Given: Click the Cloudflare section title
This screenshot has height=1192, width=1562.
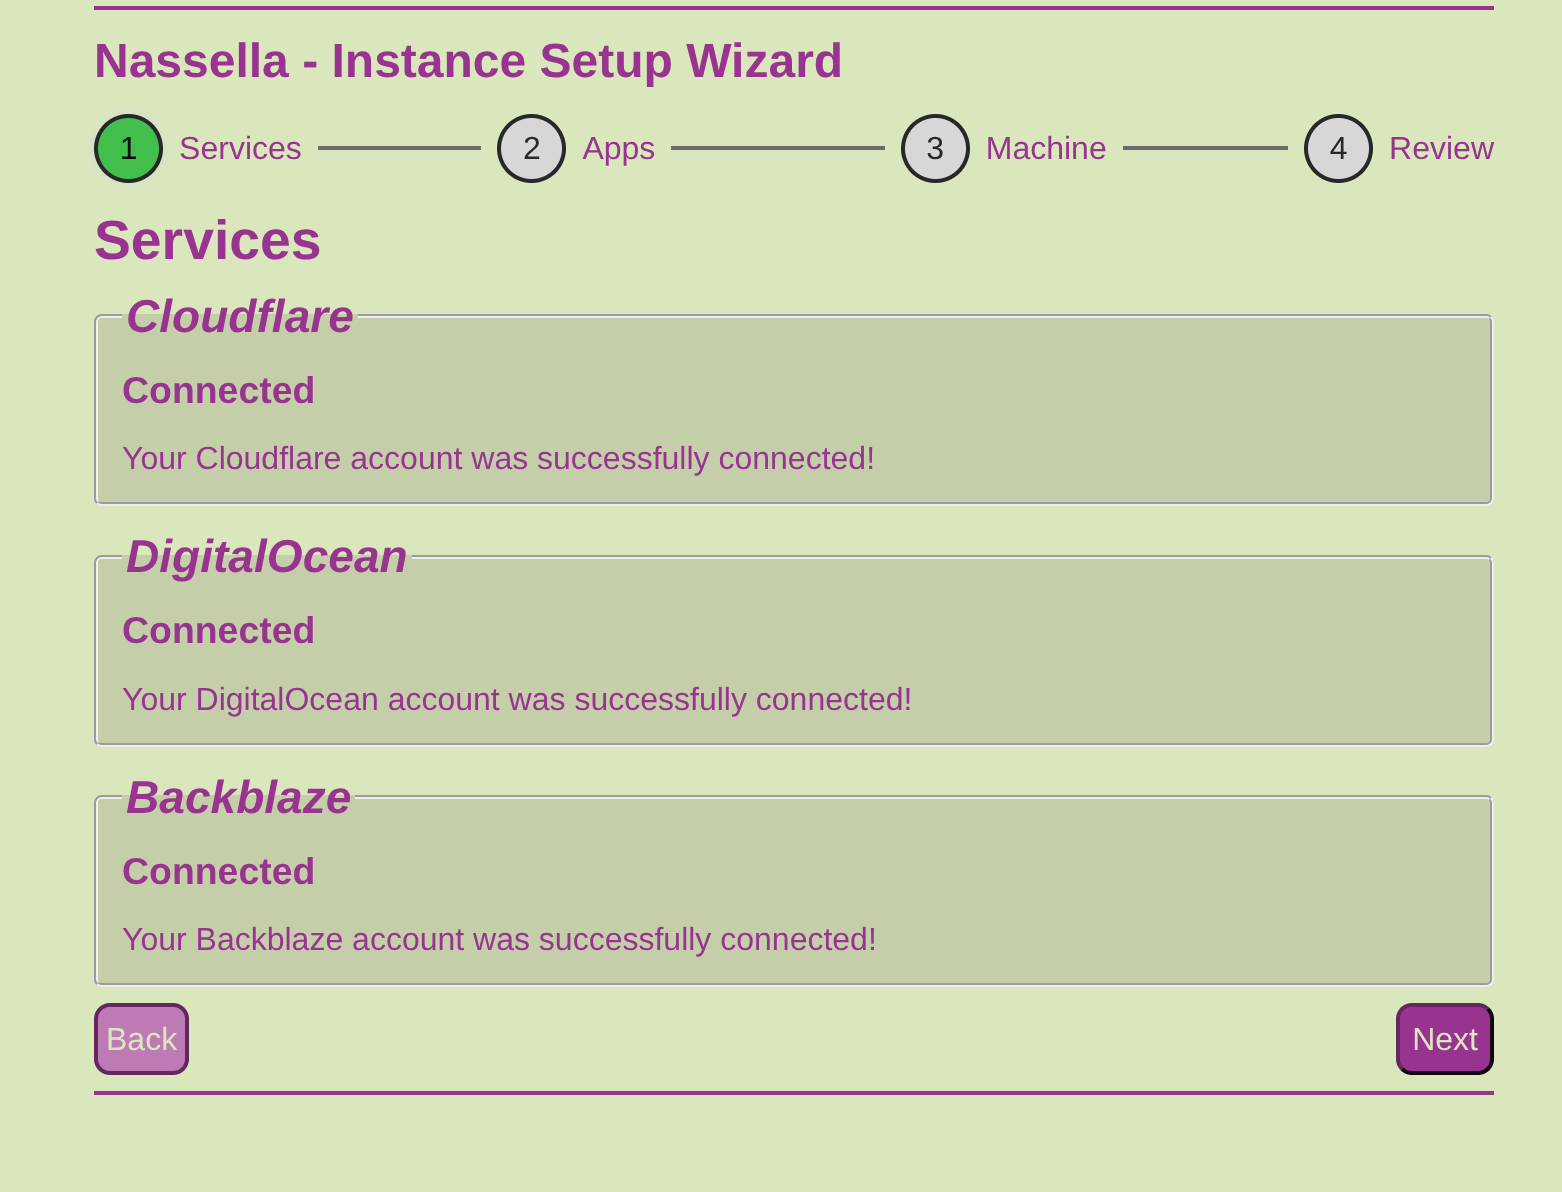Looking at the screenshot, I should pos(239,317).
